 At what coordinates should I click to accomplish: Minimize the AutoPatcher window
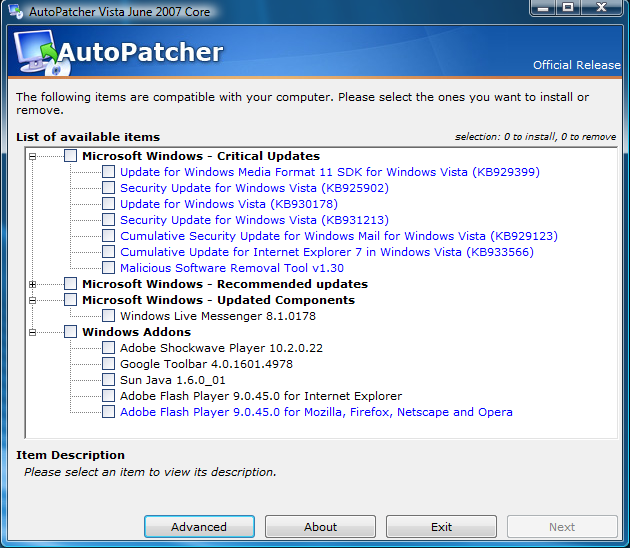543,7
